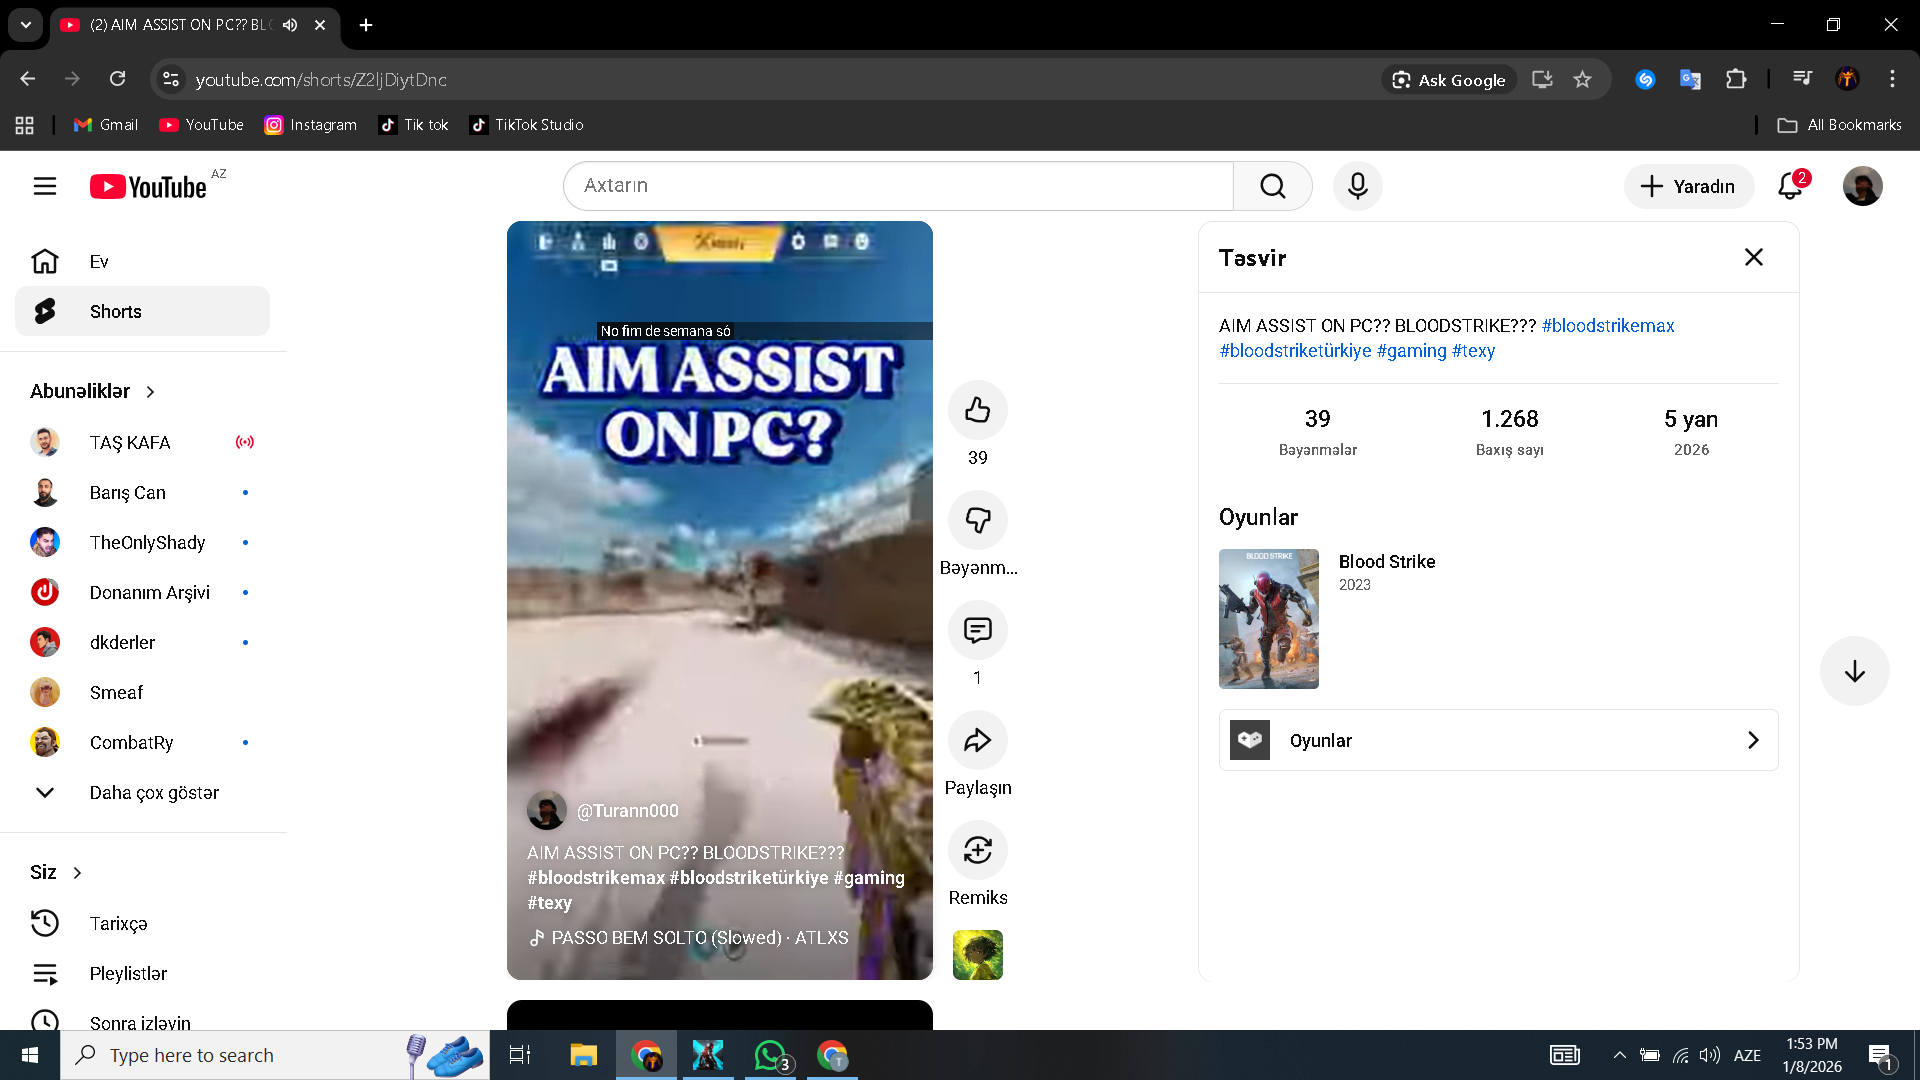Viewport: 1920px width, 1080px height.
Task: Open Instagram bookmark
Action: (310, 125)
